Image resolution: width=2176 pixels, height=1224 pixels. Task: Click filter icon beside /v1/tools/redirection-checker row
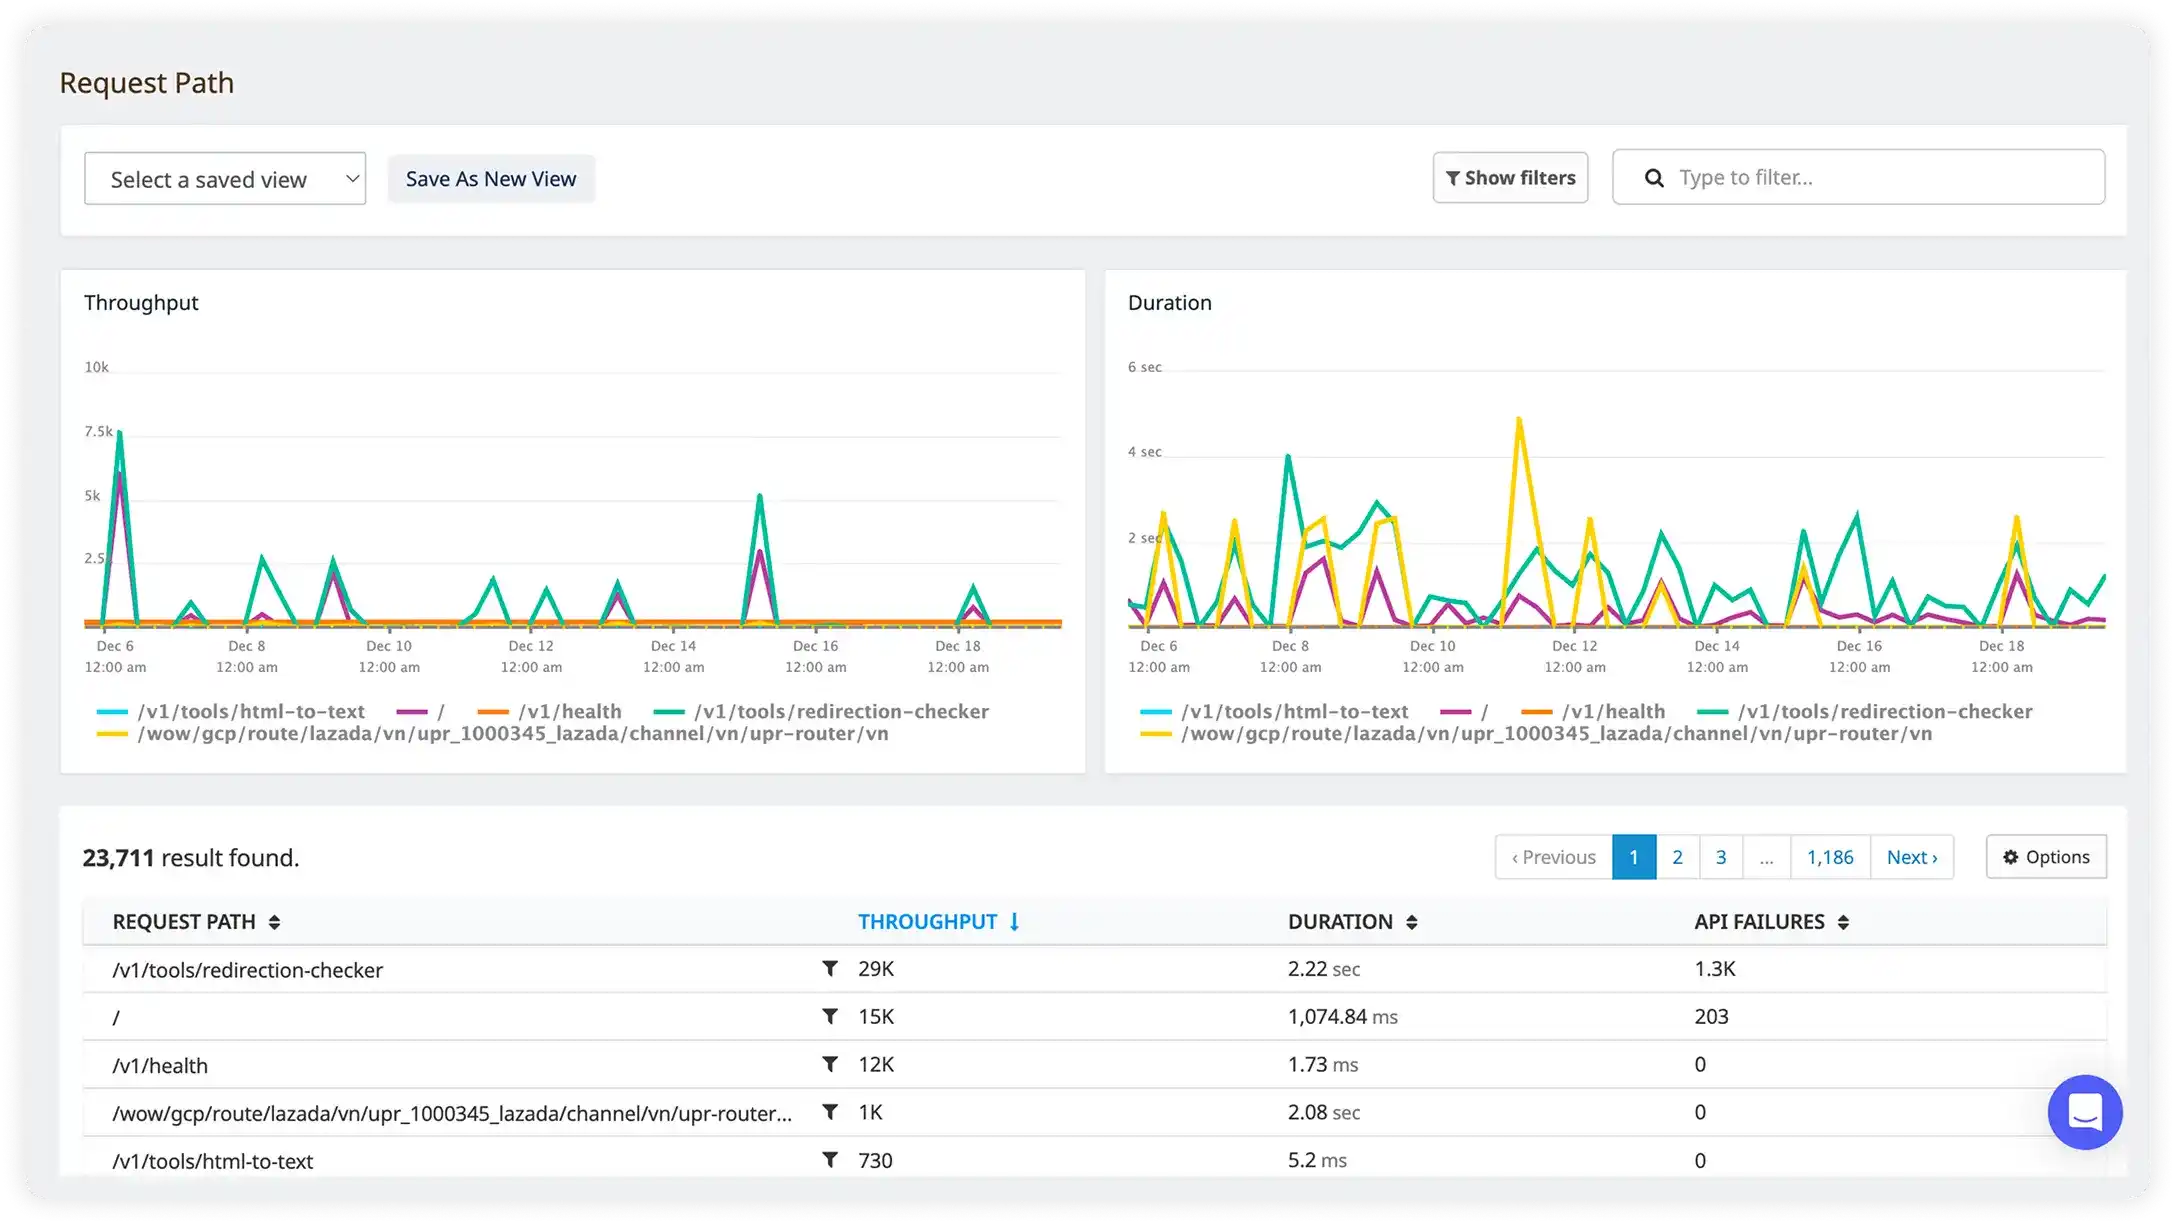pos(829,968)
